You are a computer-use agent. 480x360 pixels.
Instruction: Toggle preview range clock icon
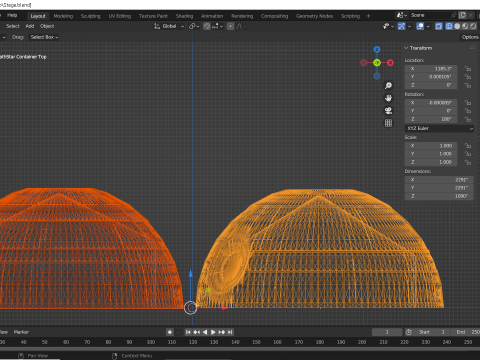(409, 332)
